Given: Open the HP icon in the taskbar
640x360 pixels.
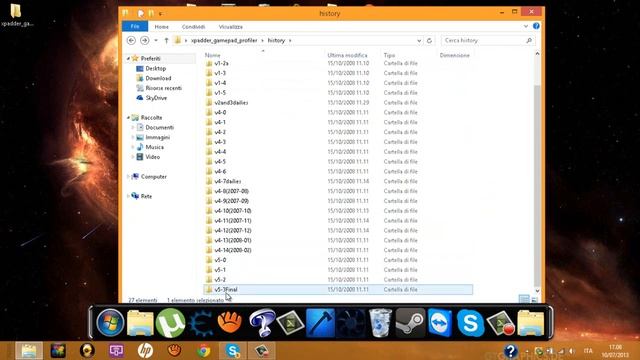Looking at the screenshot, I should [x=145, y=351].
